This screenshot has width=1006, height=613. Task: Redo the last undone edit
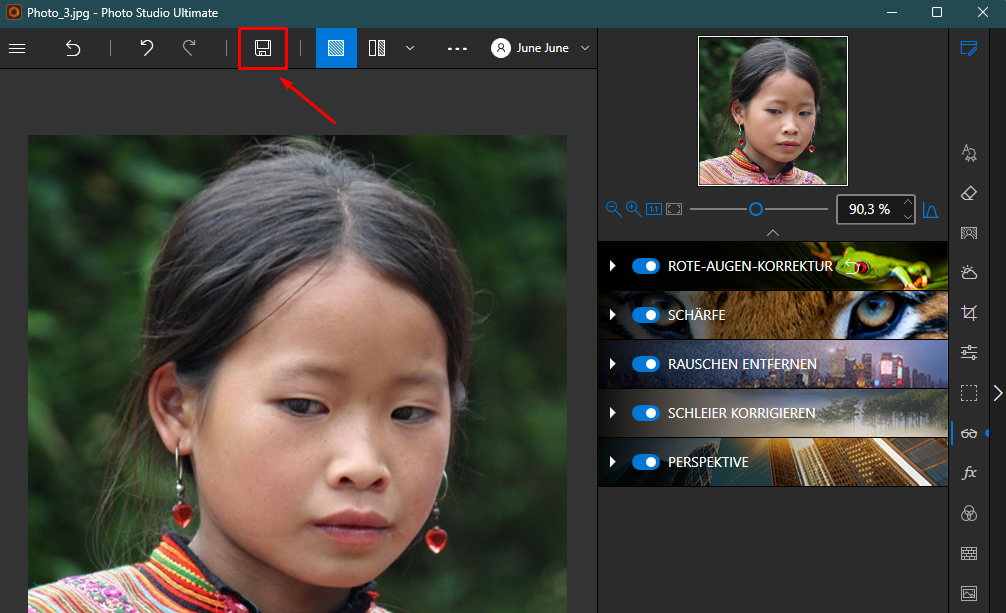(x=189, y=48)
